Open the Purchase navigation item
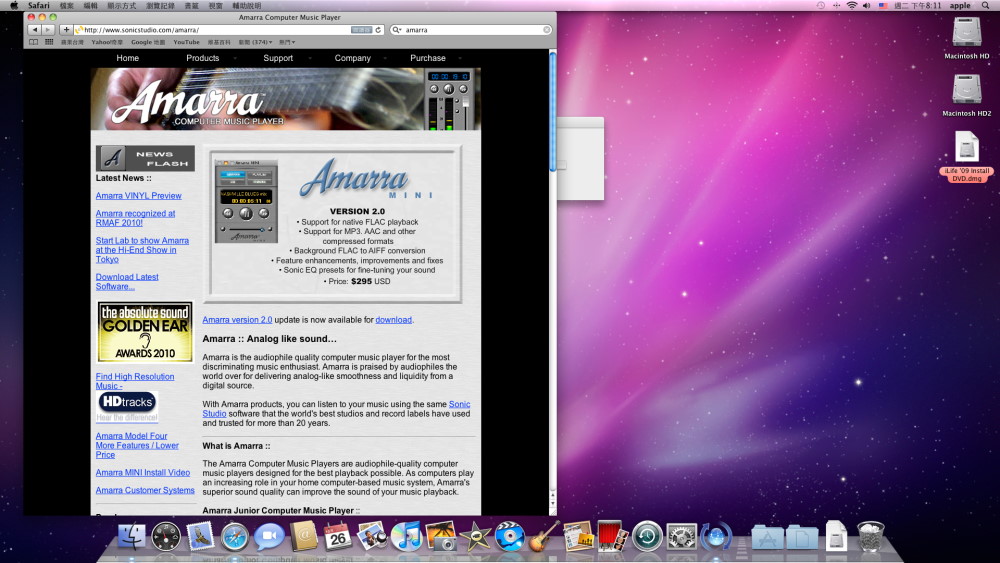This screenshot has height=563, width=1000. click(428, 58)
